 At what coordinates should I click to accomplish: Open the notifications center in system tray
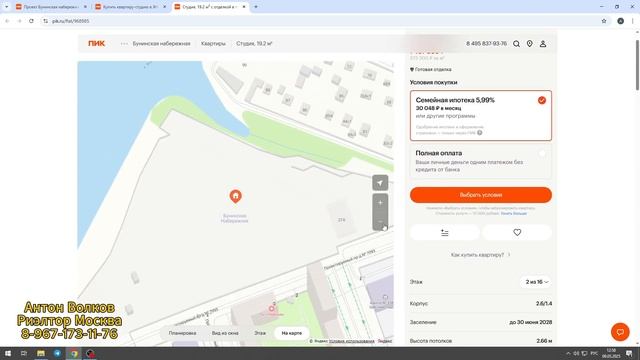(629, 353)
